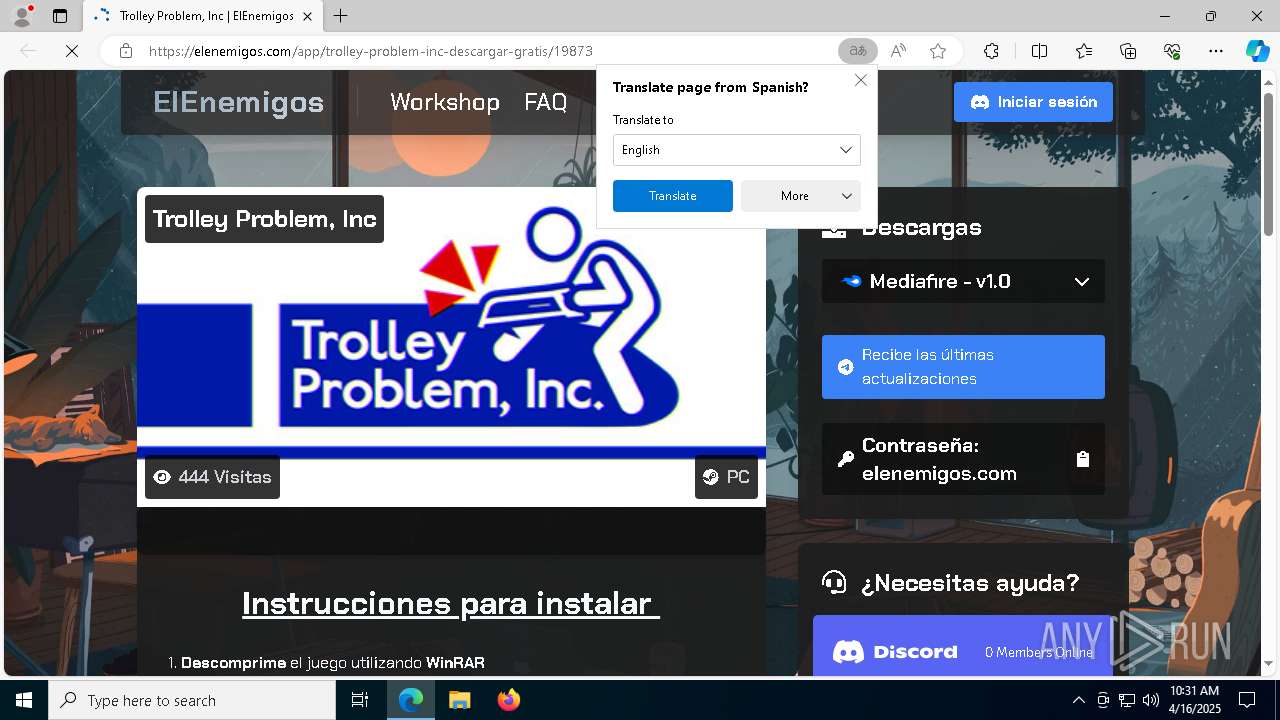The image size is (1280, 720).
Task: Expand the Mediafire - v1.0 download dropdown
Action: (x=963, y=281)
